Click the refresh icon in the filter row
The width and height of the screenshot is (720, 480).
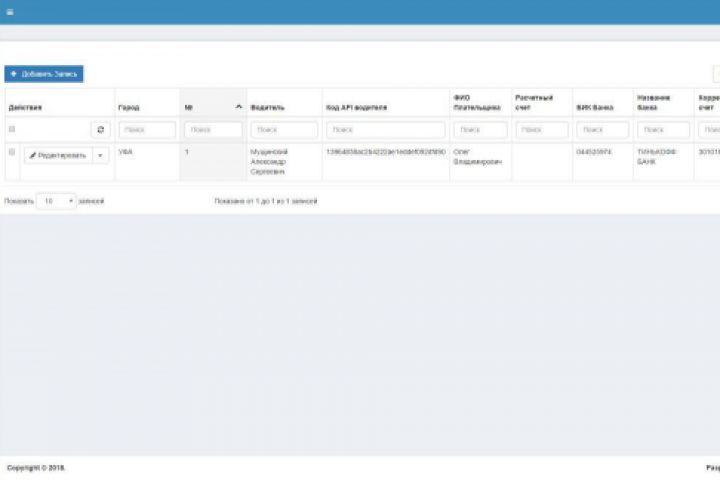101,130
